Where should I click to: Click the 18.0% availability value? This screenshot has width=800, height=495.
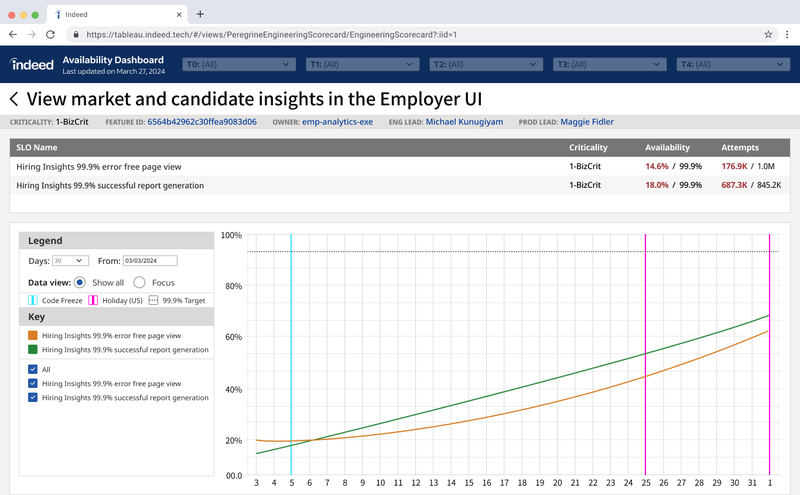pos(657,185)
